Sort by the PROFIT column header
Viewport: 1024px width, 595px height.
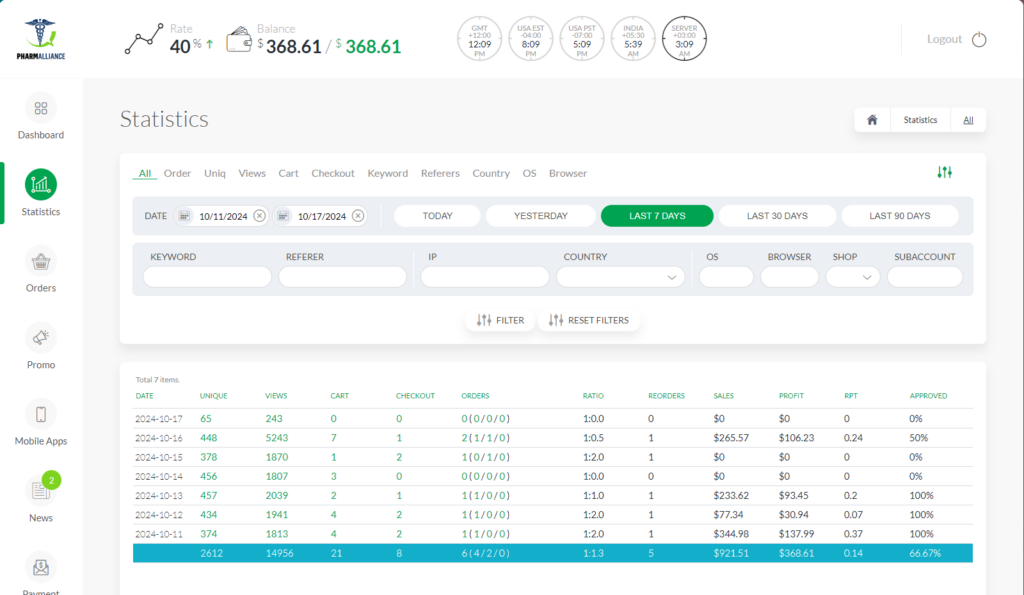791,396
